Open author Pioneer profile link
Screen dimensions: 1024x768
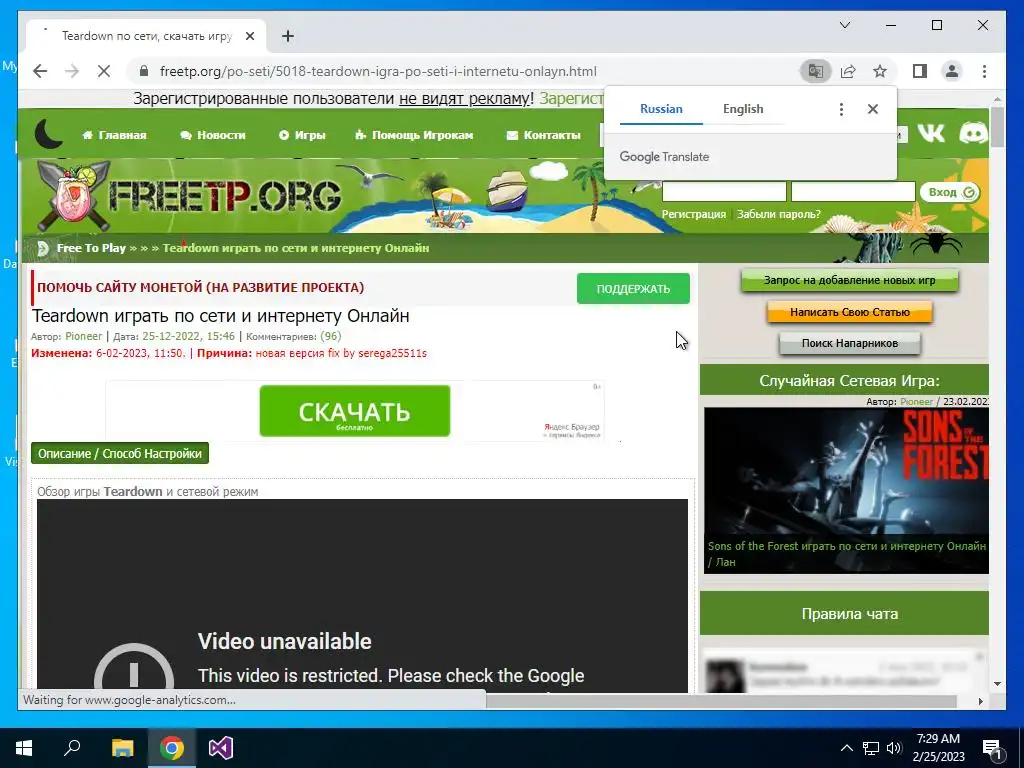click(x=84, y=336)
